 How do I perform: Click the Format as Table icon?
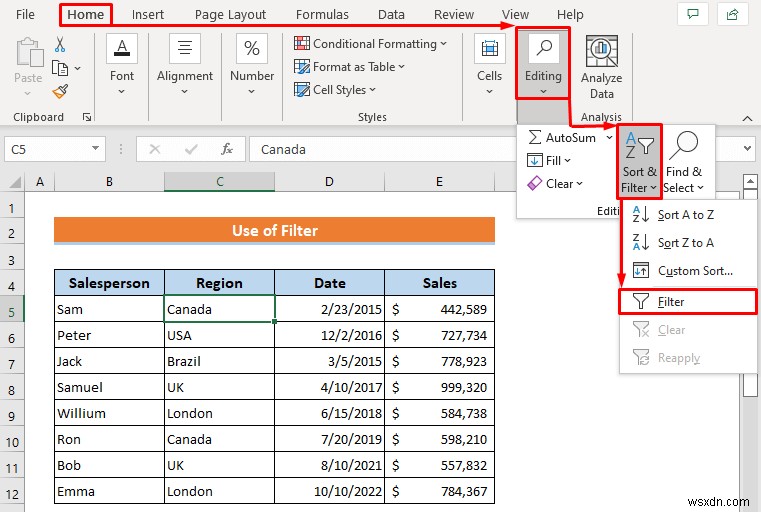point(302,66)
